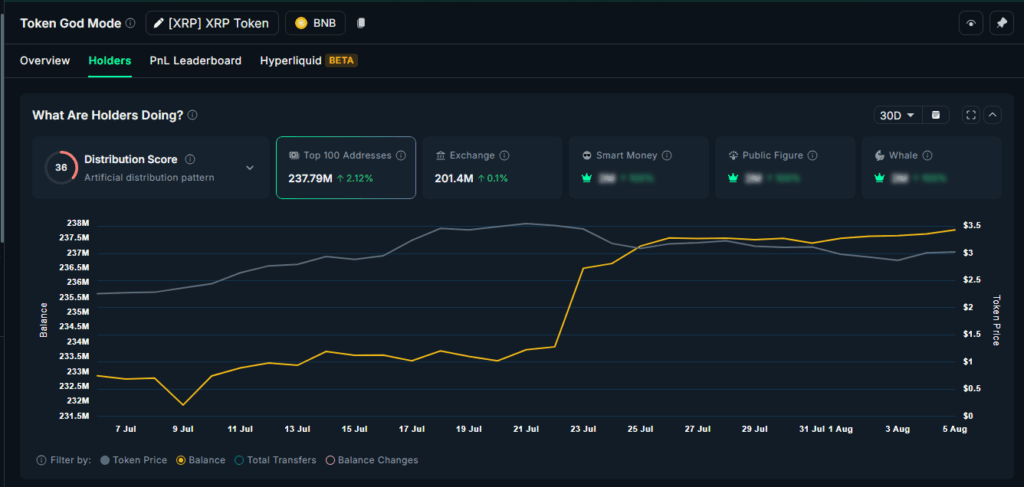Click the Filter by info icon
1024x487 pixels.
41,460
